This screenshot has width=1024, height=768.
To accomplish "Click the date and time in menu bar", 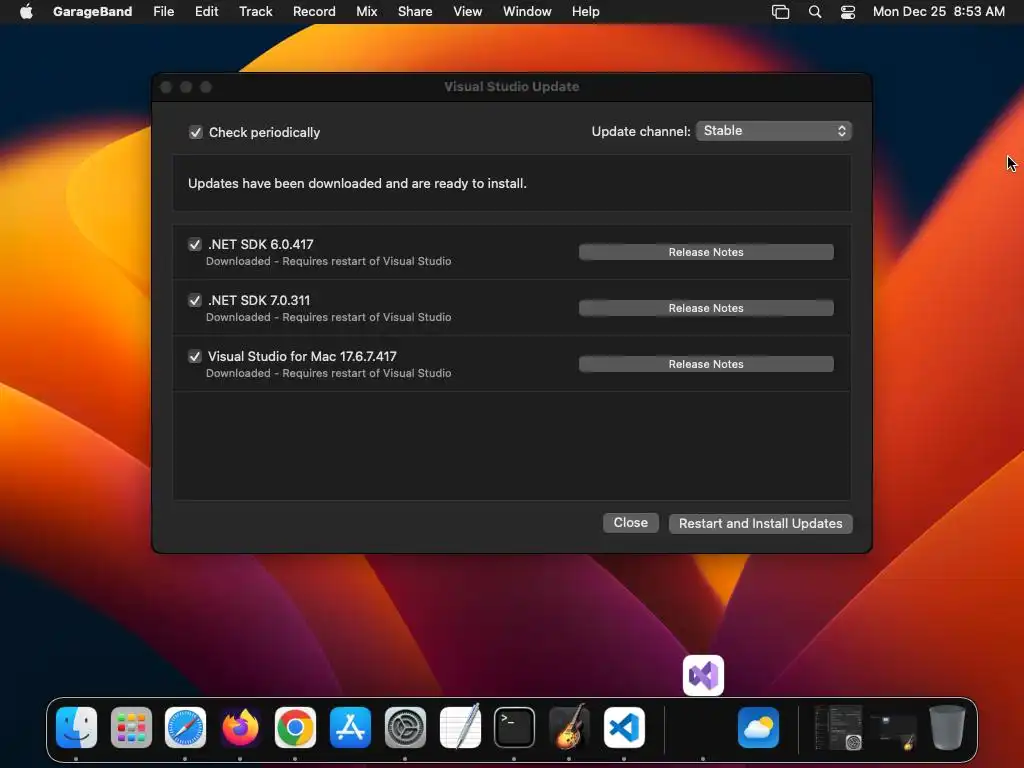I will [x=938, y=11].
